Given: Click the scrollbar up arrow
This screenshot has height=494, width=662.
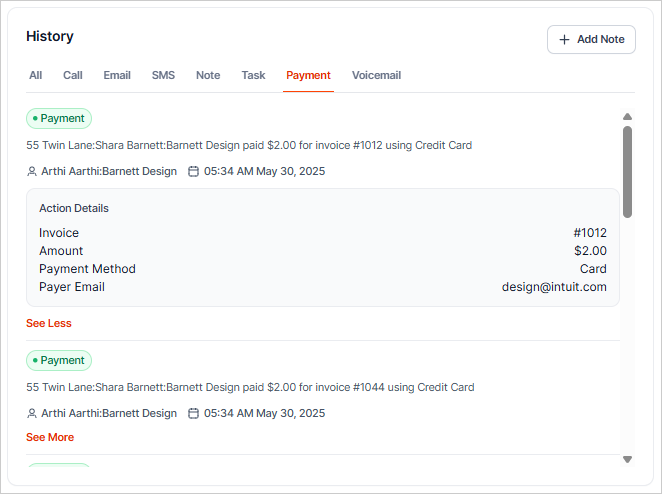Looking at the screenshot, I should [627, 116].
